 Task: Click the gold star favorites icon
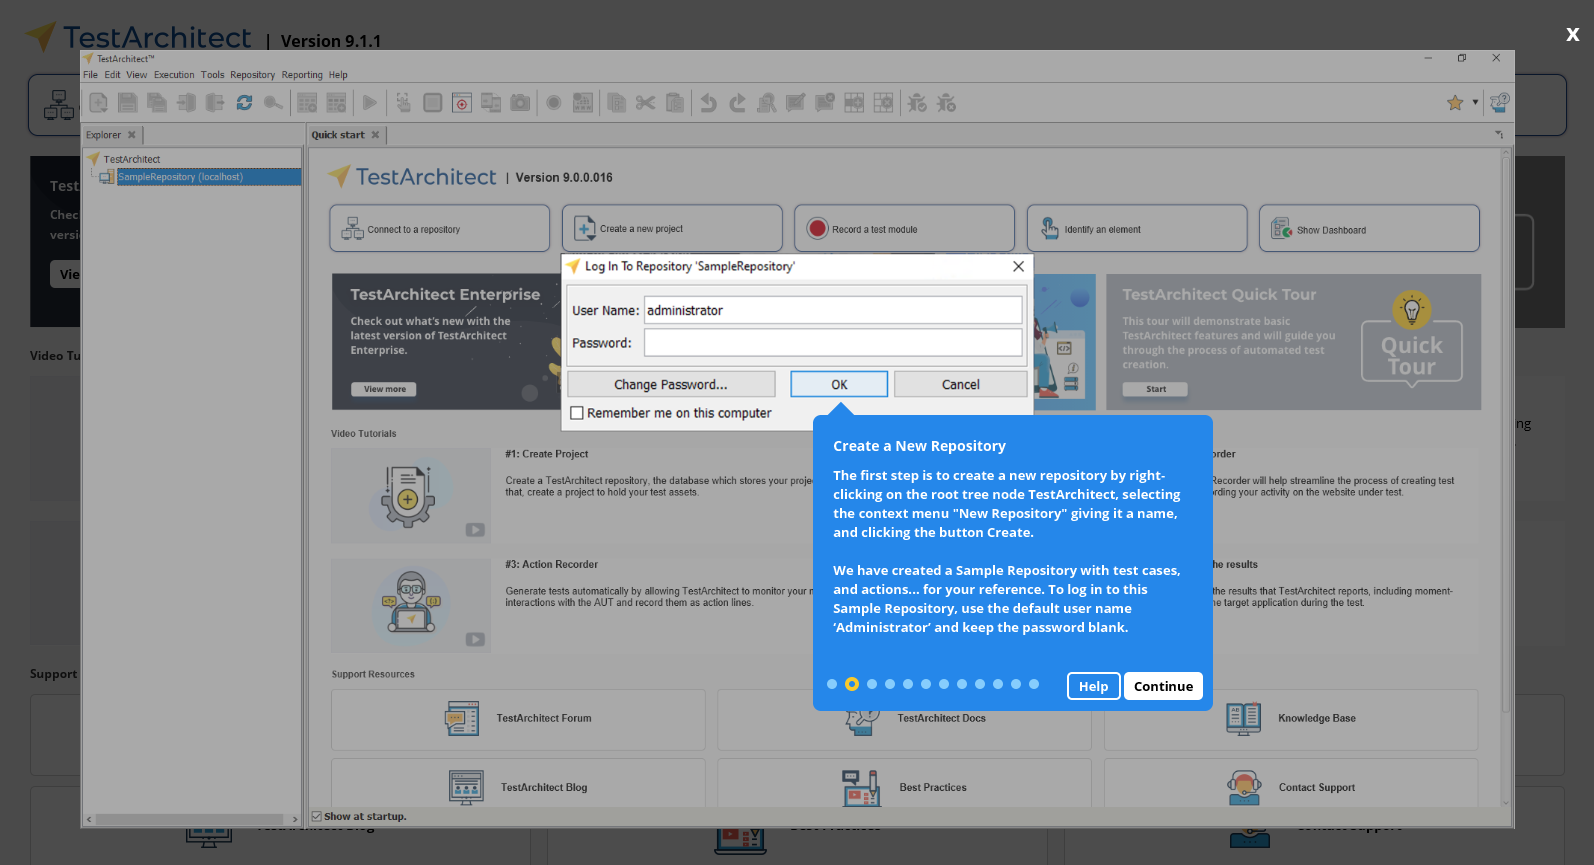coord(1455,102)
